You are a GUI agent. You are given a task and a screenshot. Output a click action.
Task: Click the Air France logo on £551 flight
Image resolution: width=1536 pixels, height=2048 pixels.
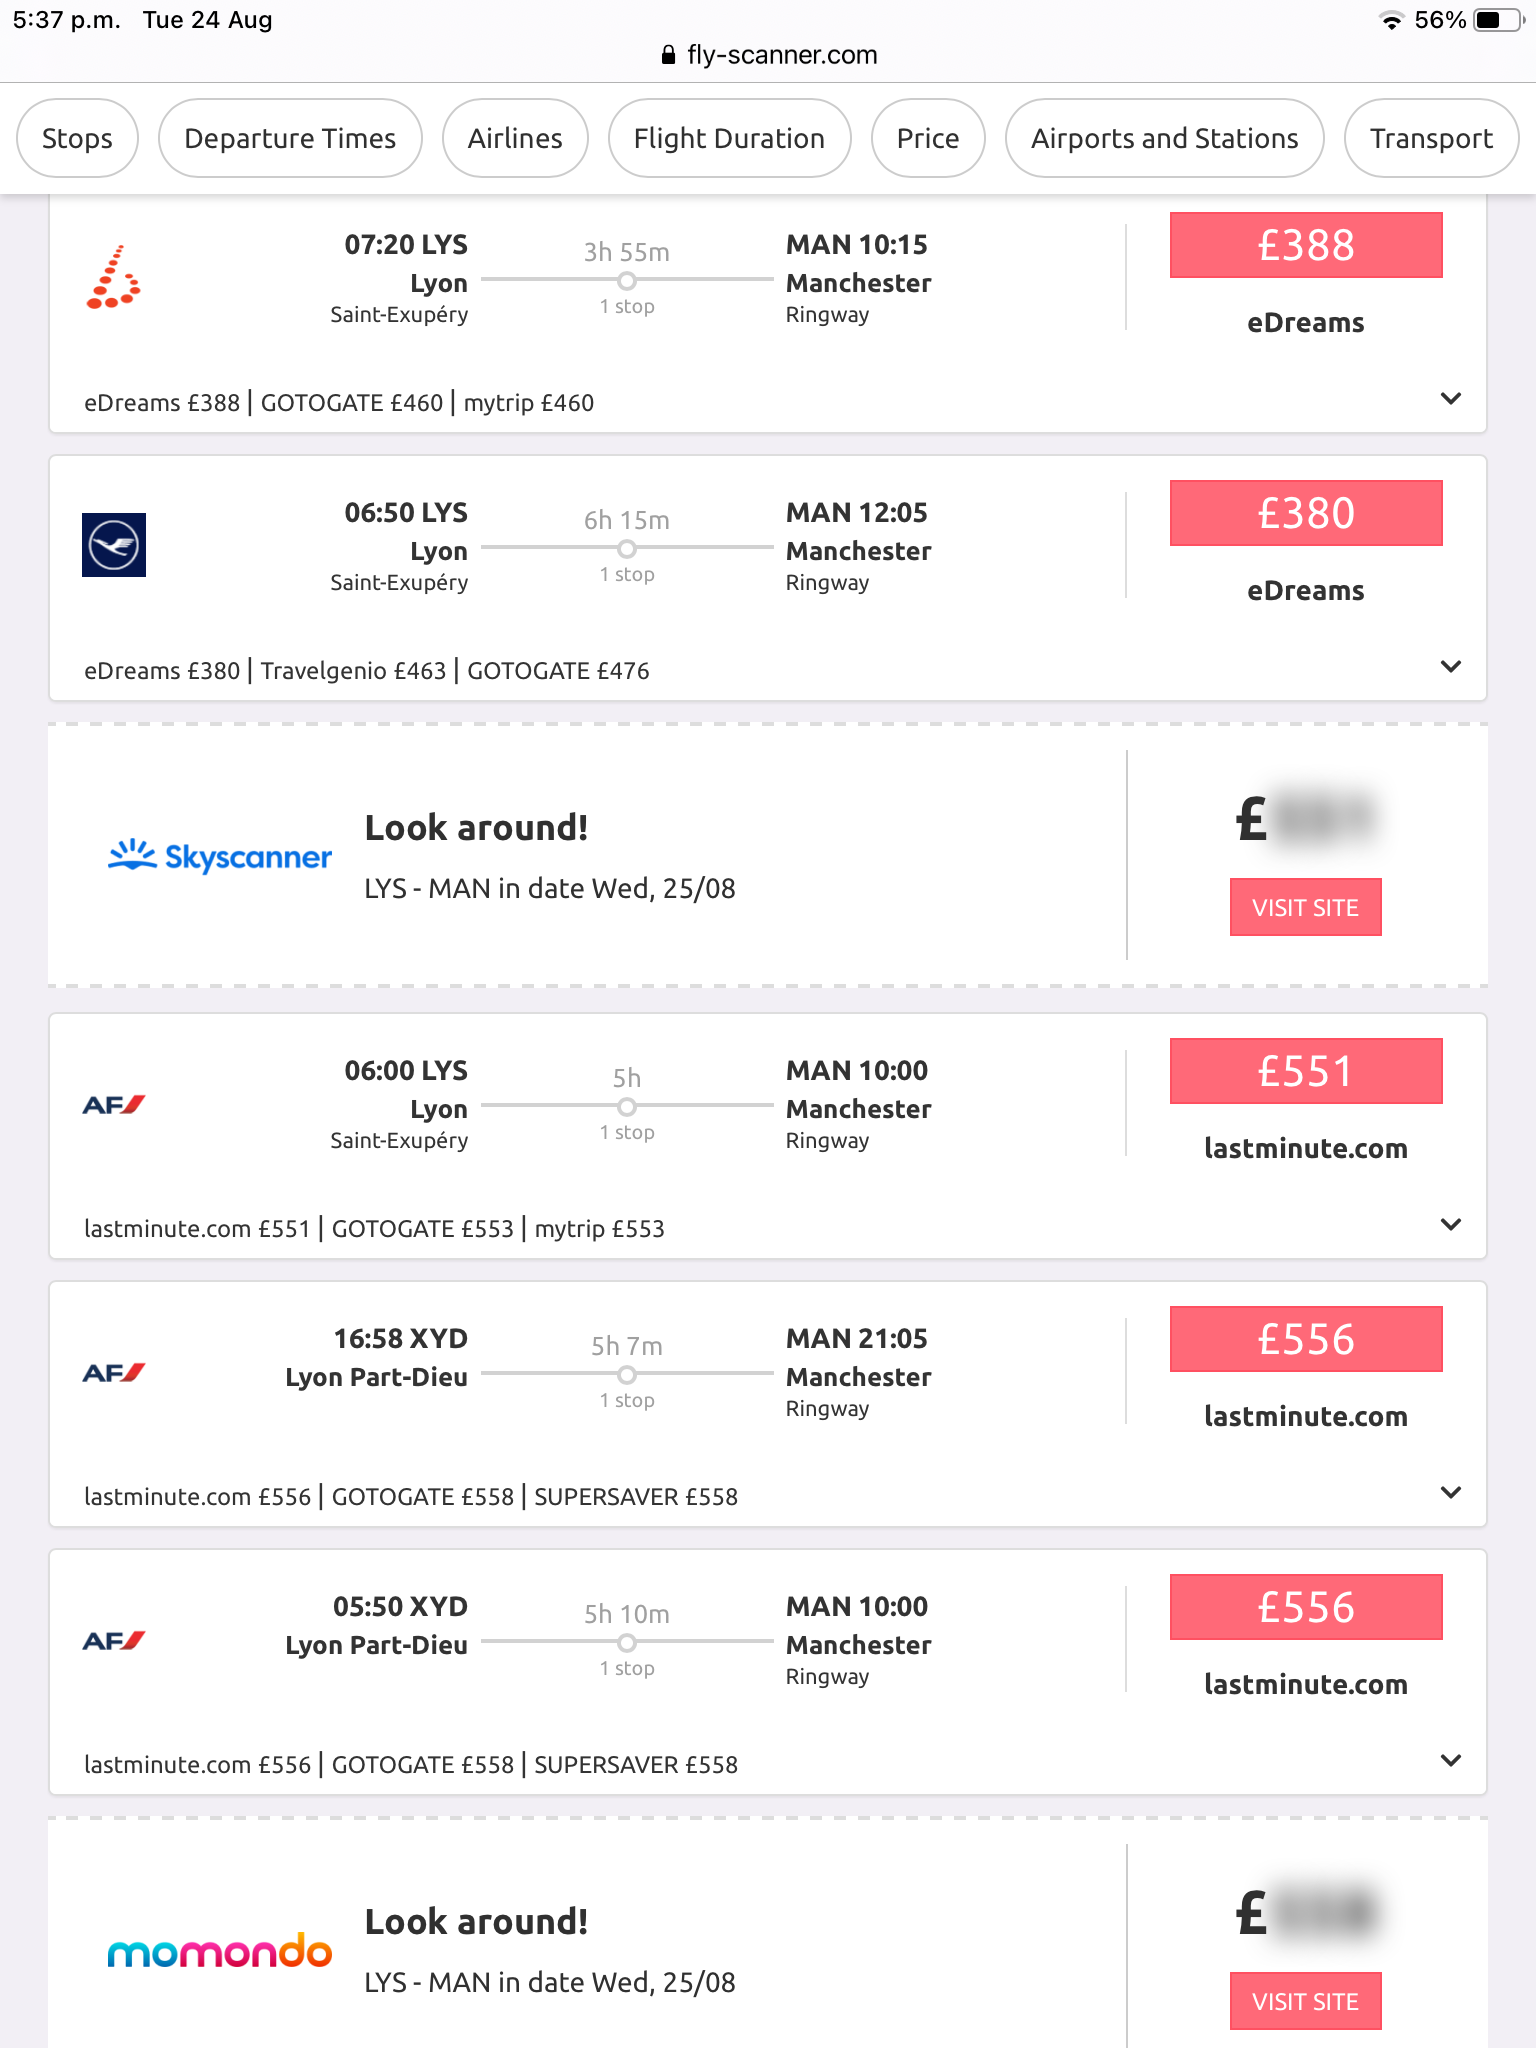tap(114, 1105)
